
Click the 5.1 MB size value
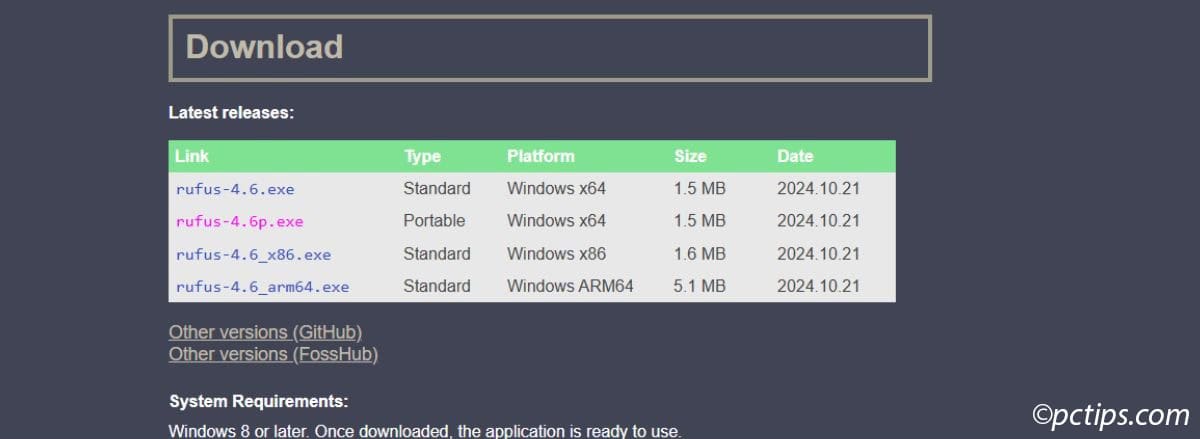click(x=700, y=286)
